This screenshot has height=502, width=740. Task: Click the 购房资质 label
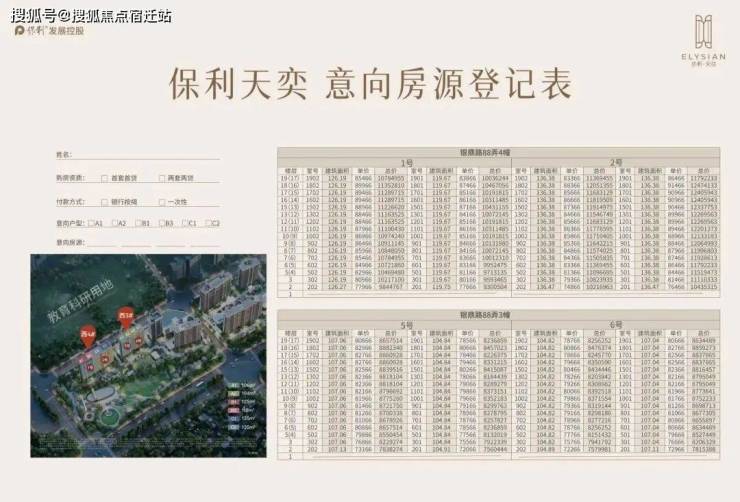pos(70,178)
